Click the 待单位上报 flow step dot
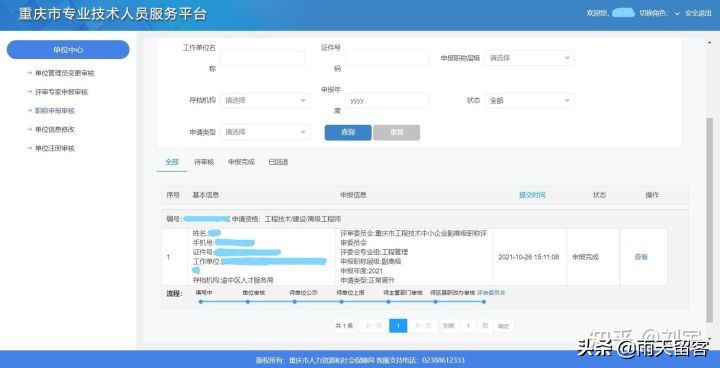720x368 pixels. coord(341,302)
